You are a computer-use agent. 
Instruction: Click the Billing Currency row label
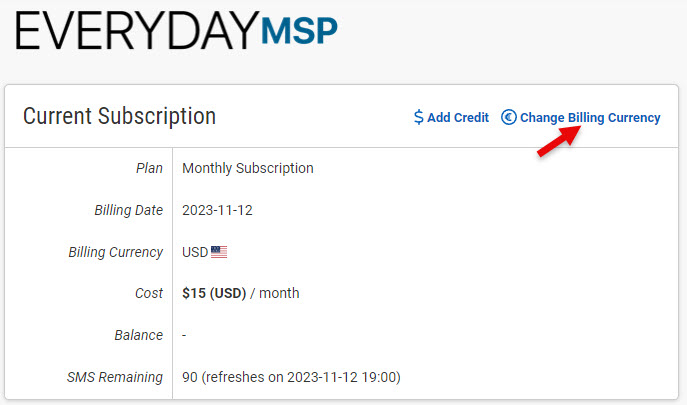point(115,252)
